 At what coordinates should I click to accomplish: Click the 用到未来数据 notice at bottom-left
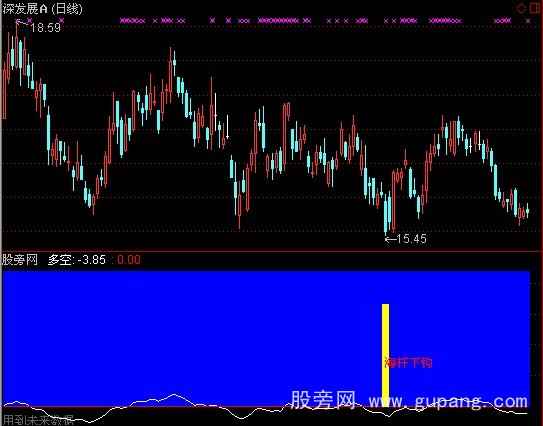pyautogui.click(x=38, y=420)
